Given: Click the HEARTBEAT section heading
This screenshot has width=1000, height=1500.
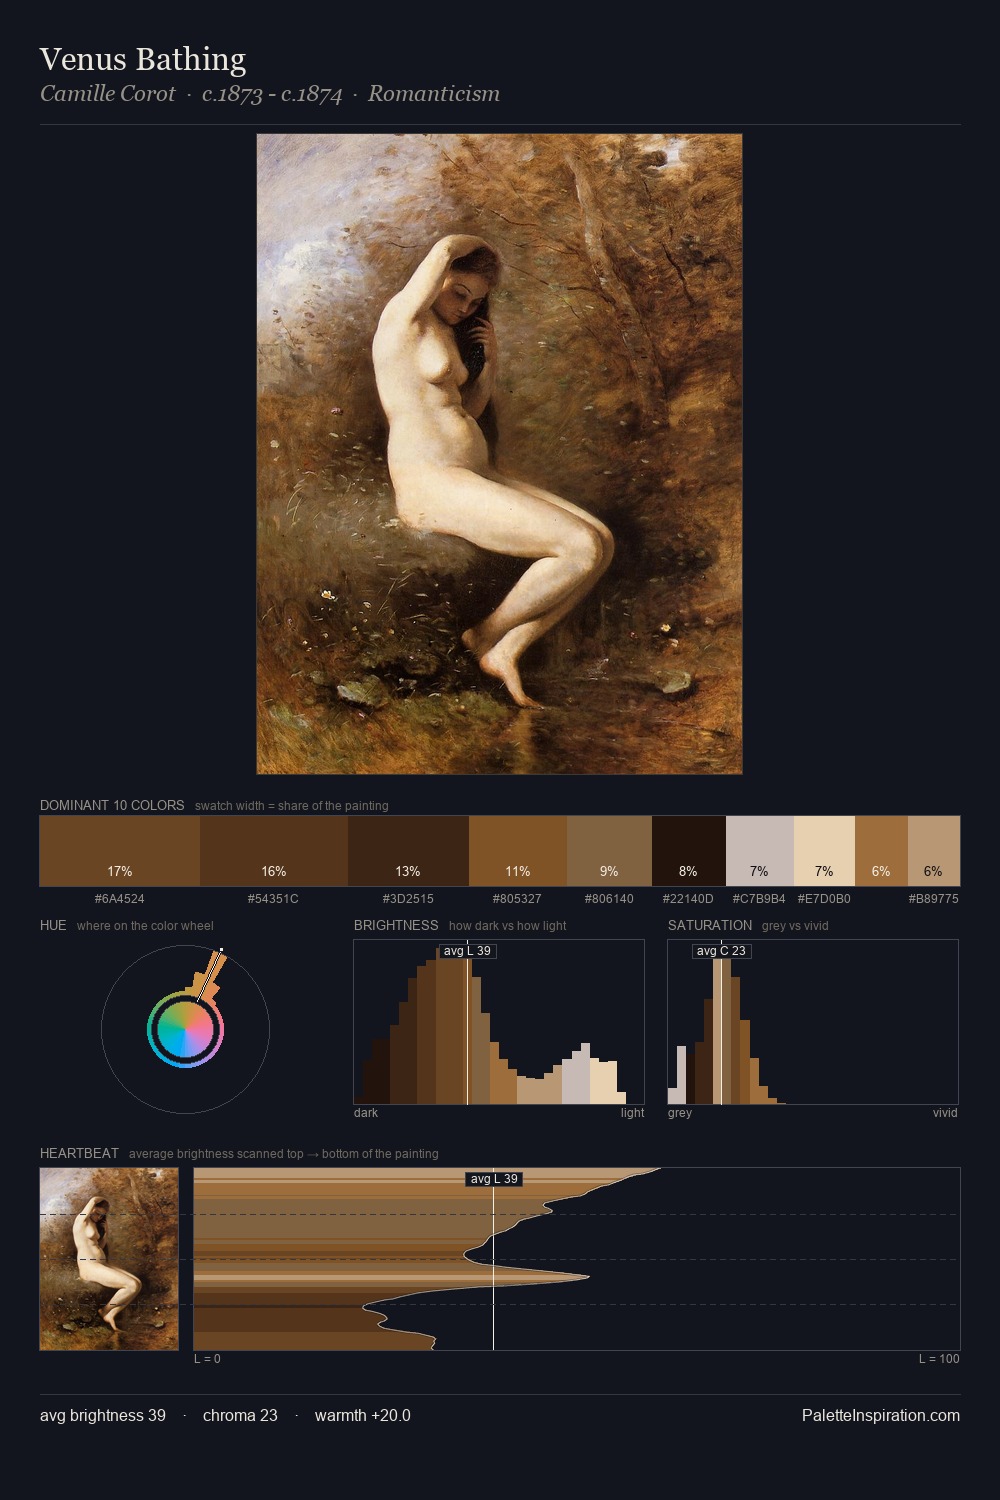Looking at the screenshot, I should click(x=79, y=1153).
